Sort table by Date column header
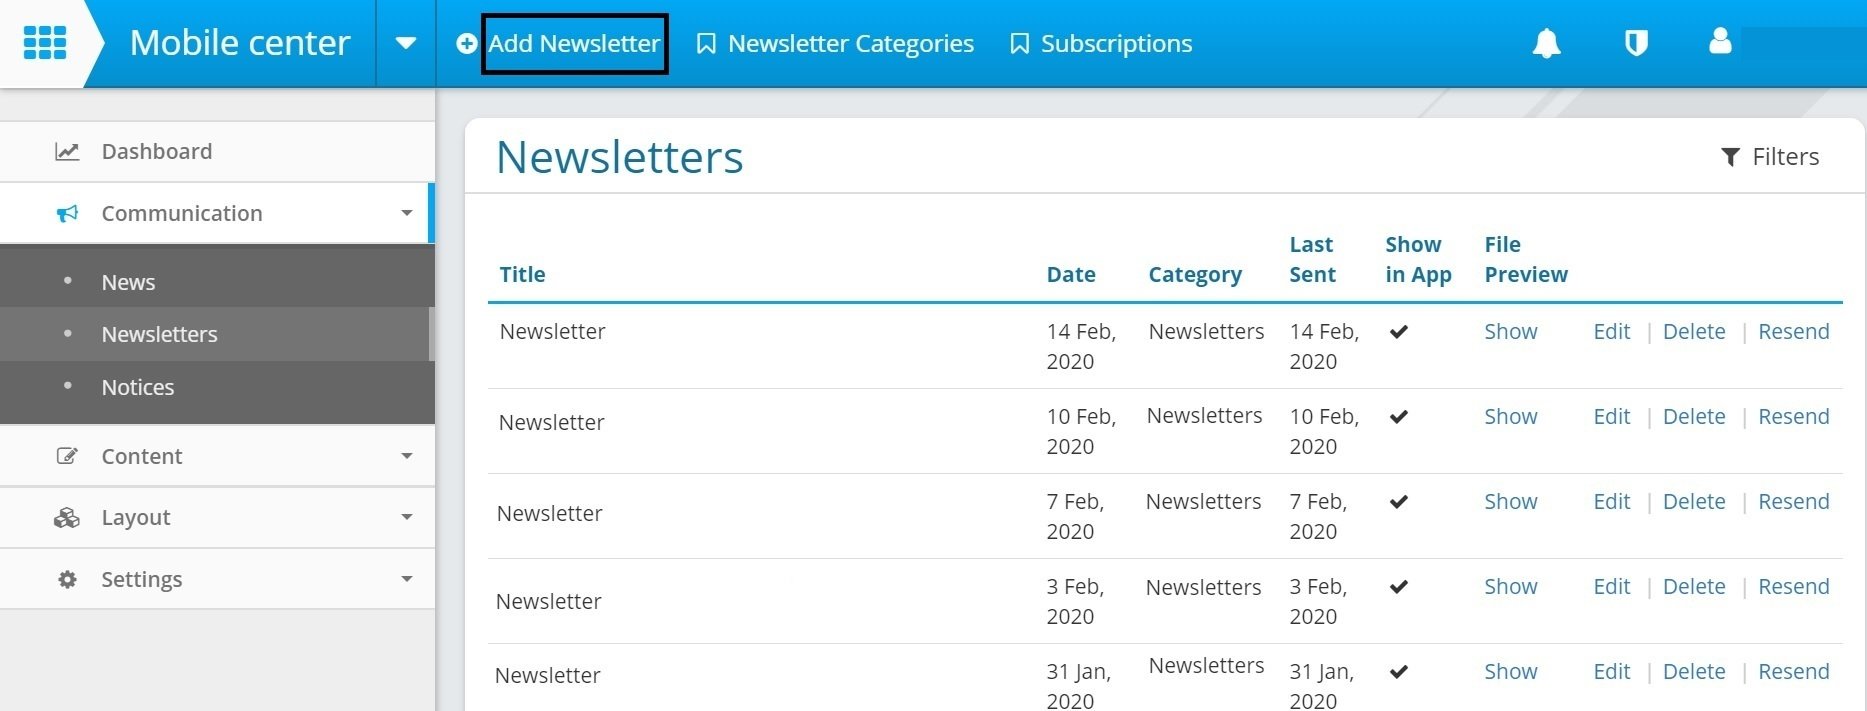1867x711 pixels. point(1071,275)
